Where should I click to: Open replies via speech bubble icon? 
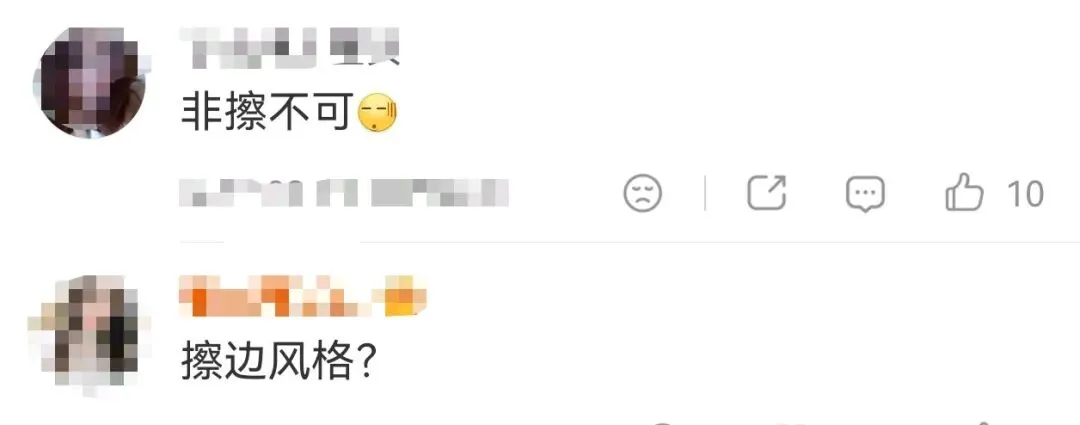865,194
